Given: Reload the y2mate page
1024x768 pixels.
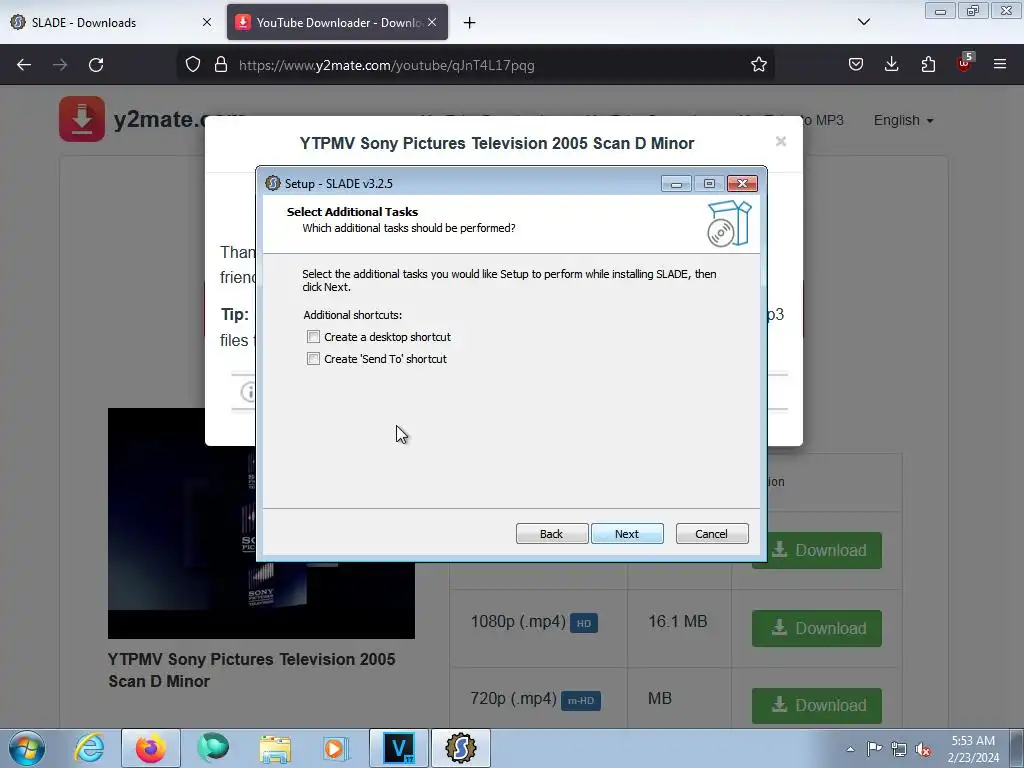Looking at the screenshot, I should (96, 65).
